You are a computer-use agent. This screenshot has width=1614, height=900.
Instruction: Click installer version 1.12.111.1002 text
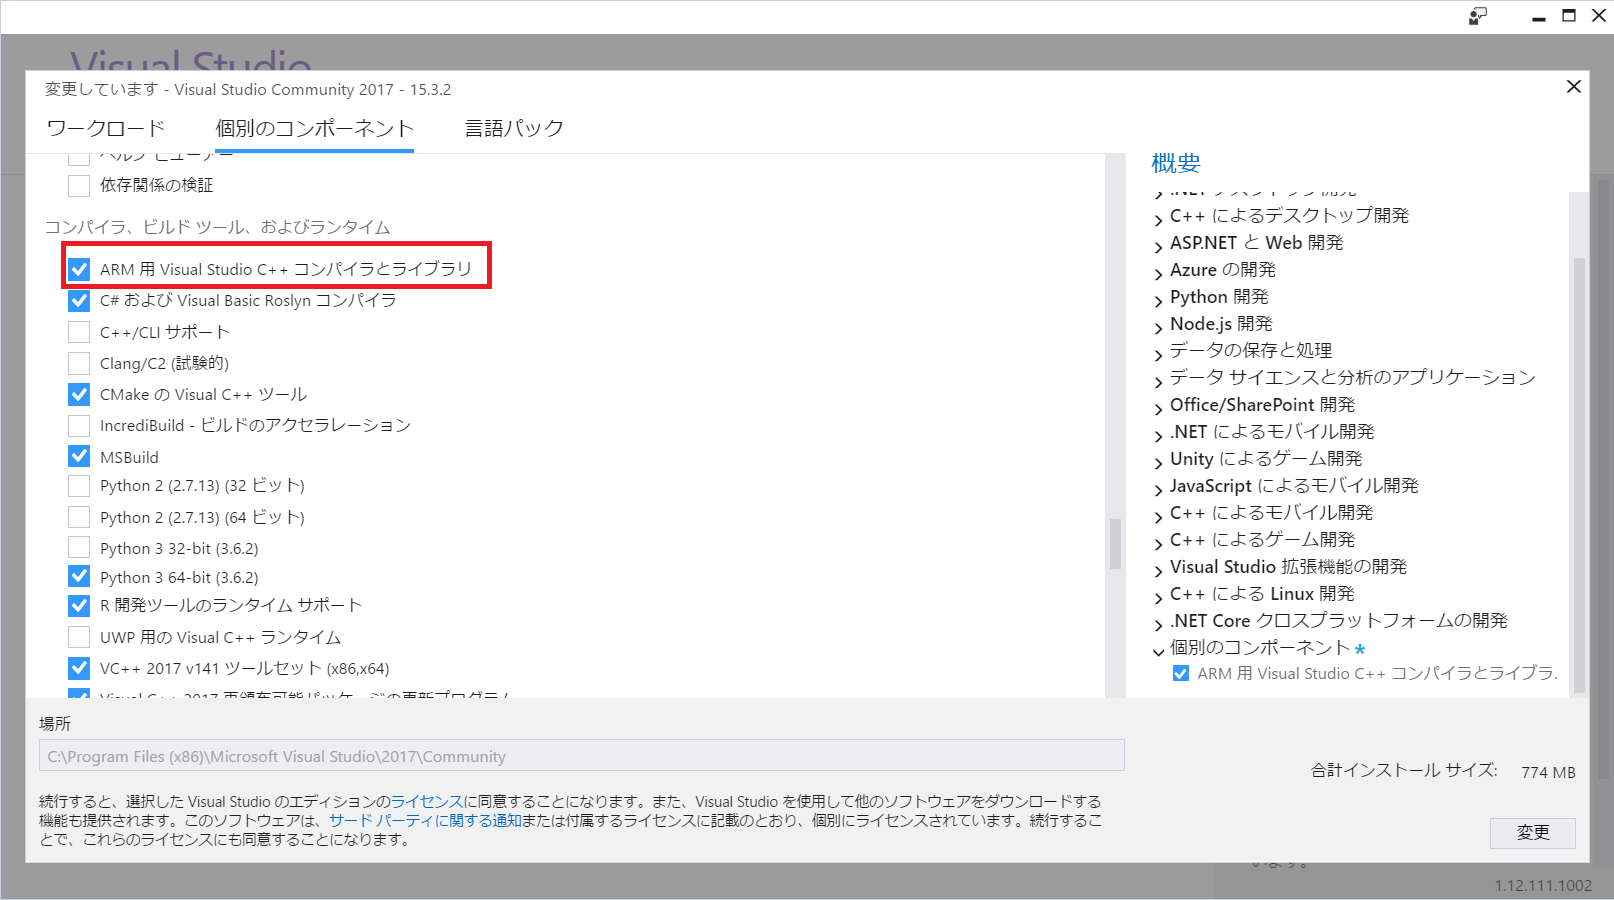pos(1543,886)
